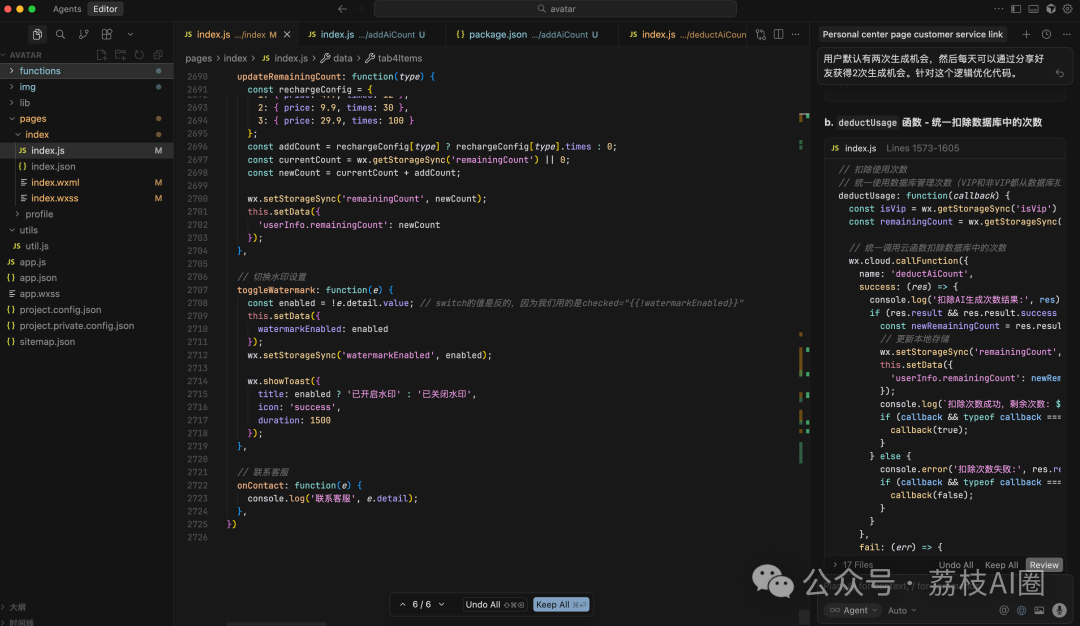The width and height of the screenshot is (1080, 626).
Task: Click the avatar search field in the title bar
Action: point(555,9)
